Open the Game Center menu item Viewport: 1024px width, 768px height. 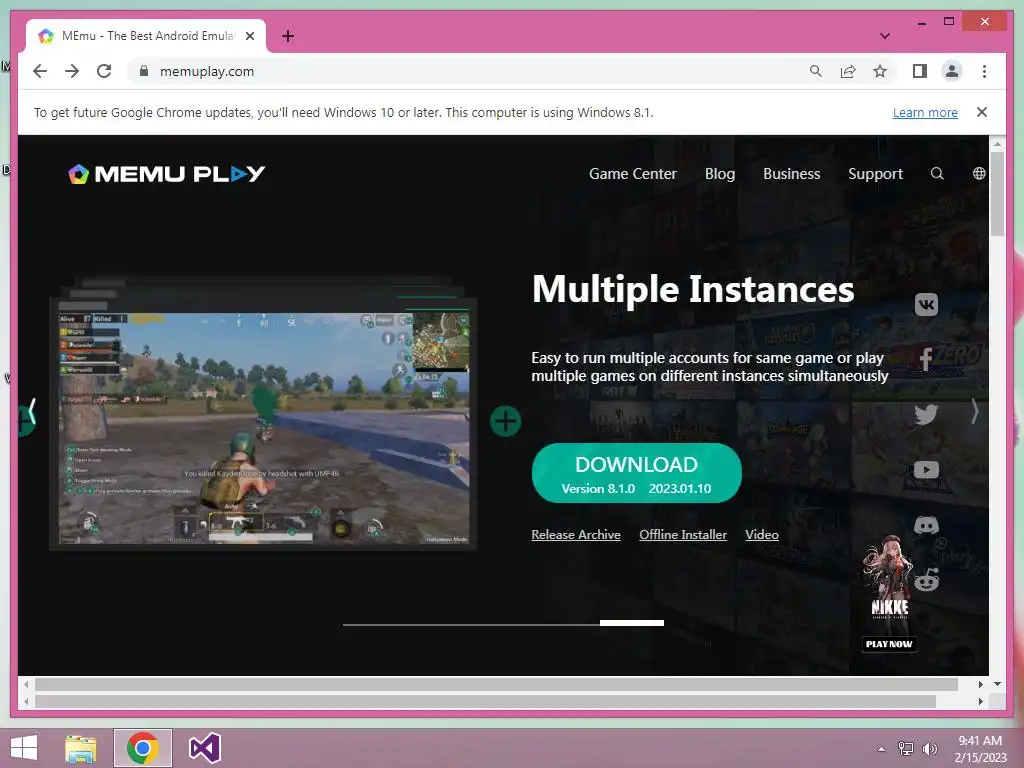coord(633,174)
